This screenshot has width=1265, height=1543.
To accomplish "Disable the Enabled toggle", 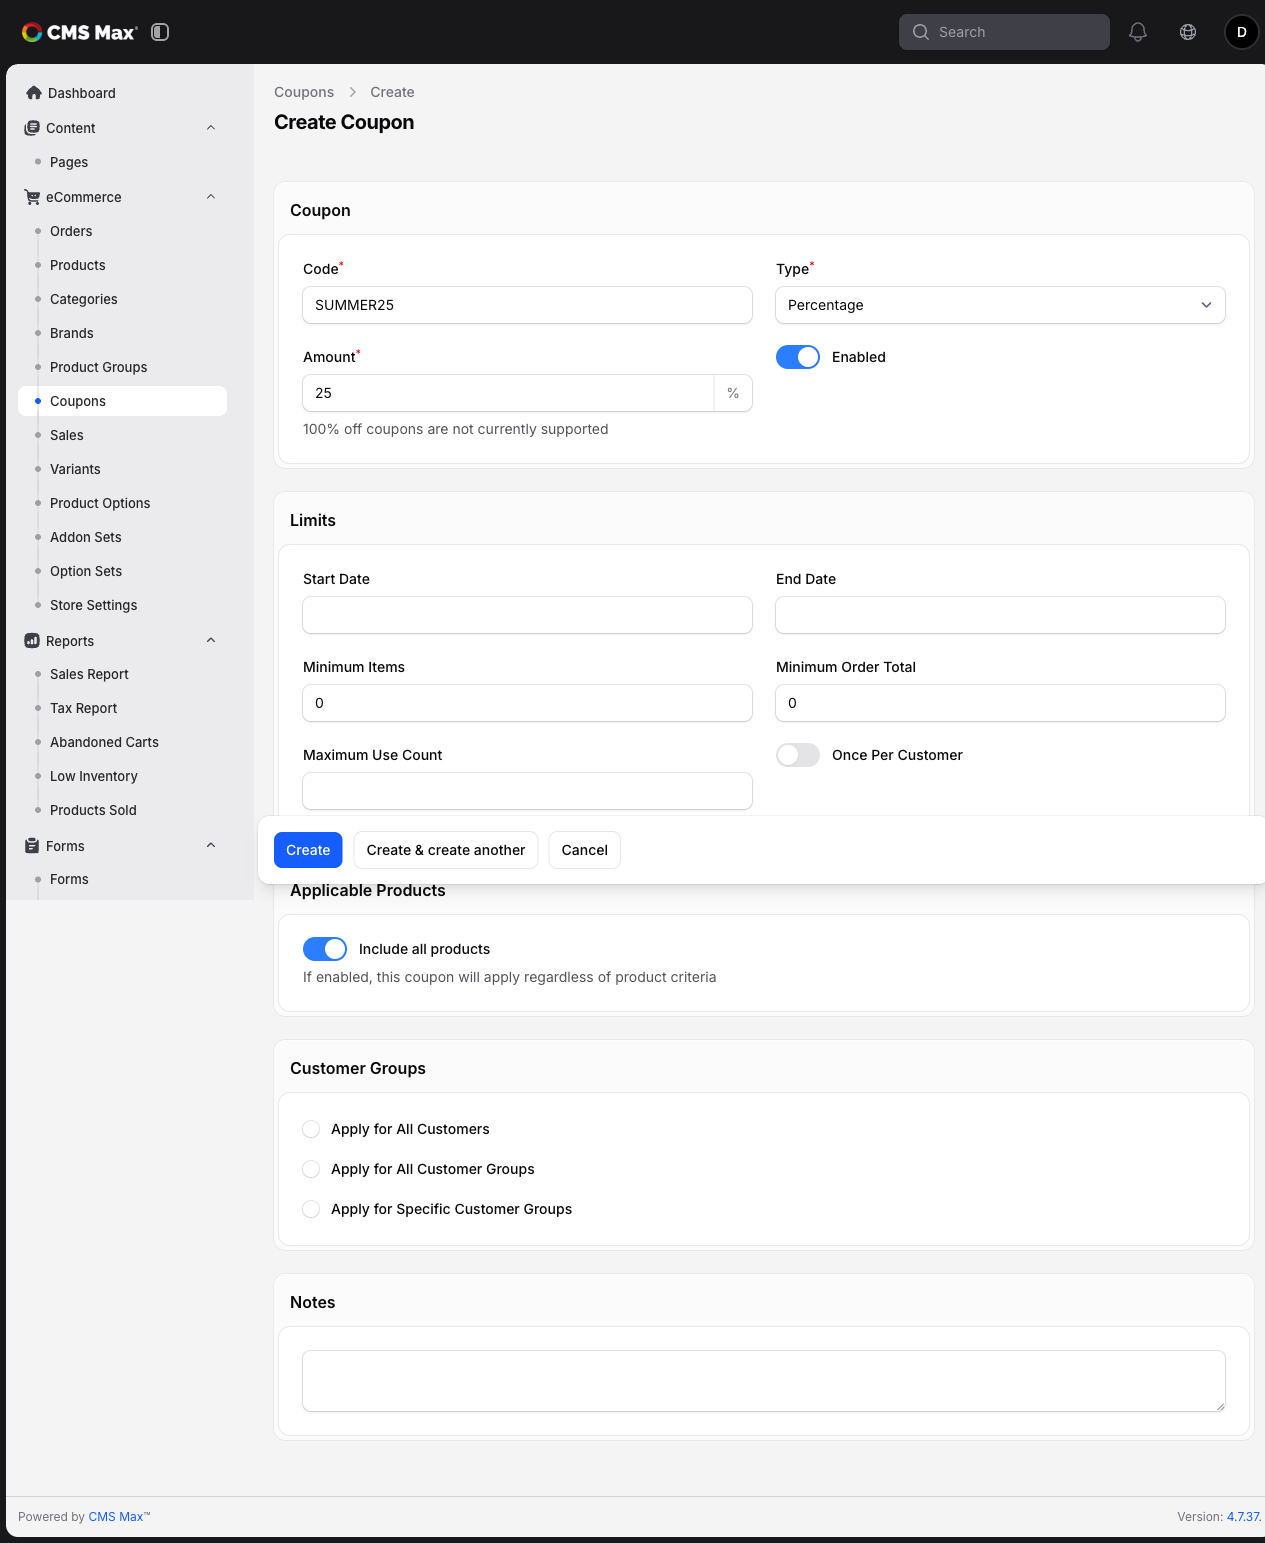I will [x=798, y=357].
